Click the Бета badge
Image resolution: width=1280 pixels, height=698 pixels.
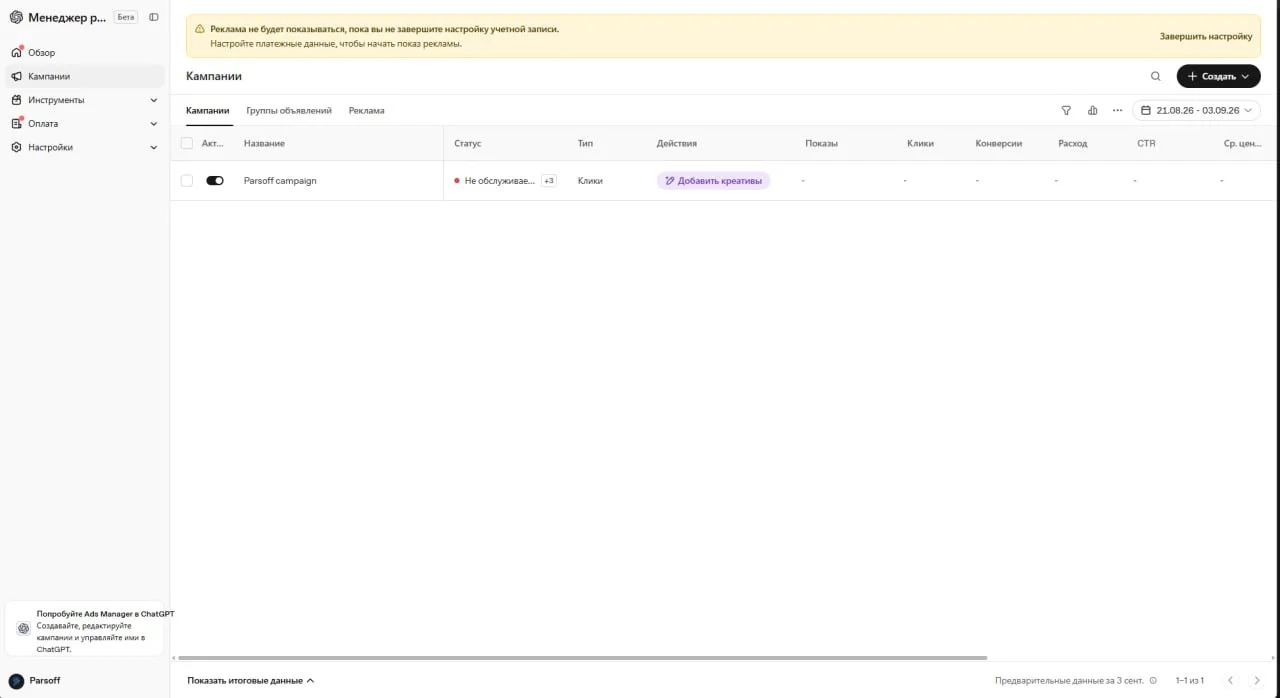[x=126, y=17]
